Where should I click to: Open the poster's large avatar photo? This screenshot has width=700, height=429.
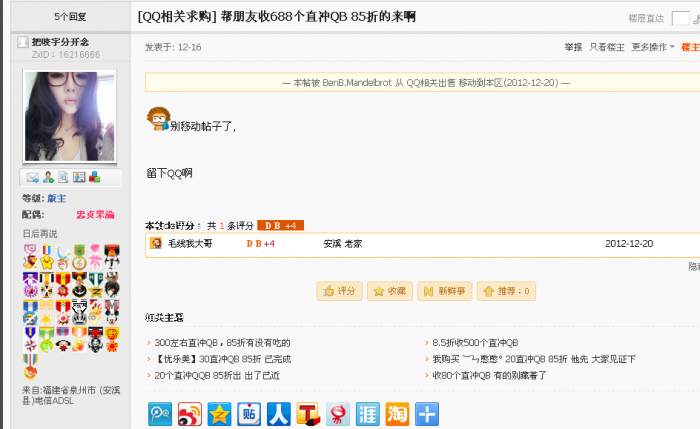pos(69,117)
